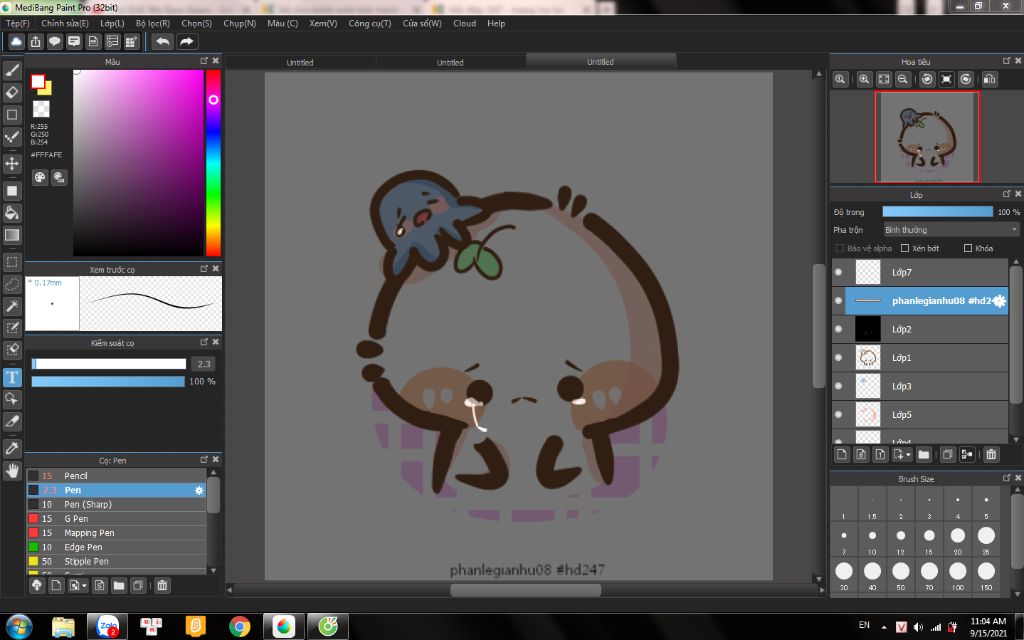Choose brush size 10 preset
The image size is (1024, 640).
click(872, 539)
